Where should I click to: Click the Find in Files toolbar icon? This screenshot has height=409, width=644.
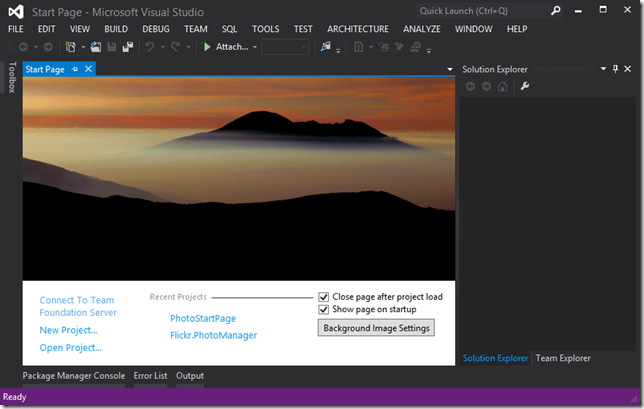(x=326, y=47)
